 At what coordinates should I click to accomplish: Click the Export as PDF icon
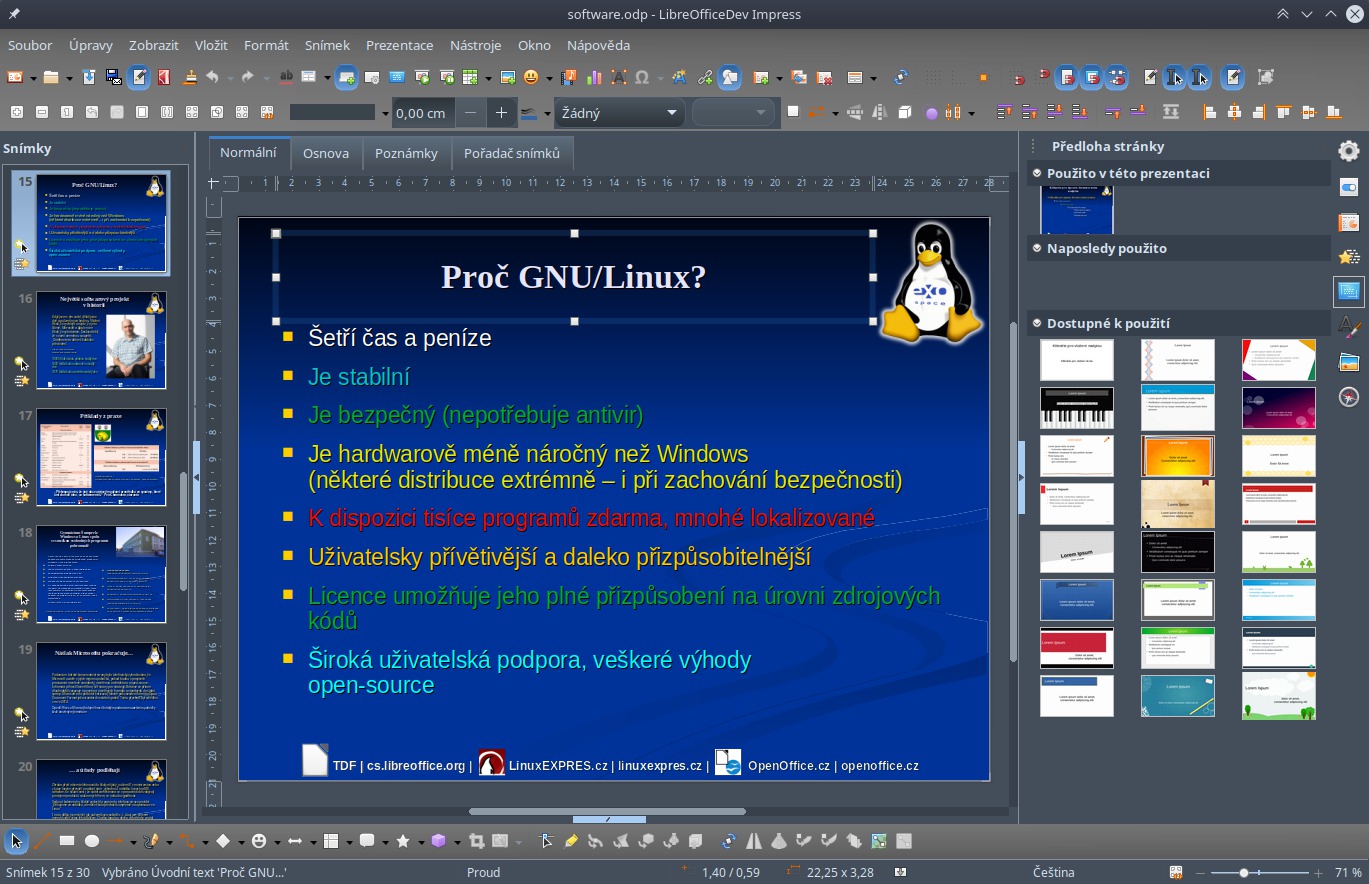coord(163,77)
